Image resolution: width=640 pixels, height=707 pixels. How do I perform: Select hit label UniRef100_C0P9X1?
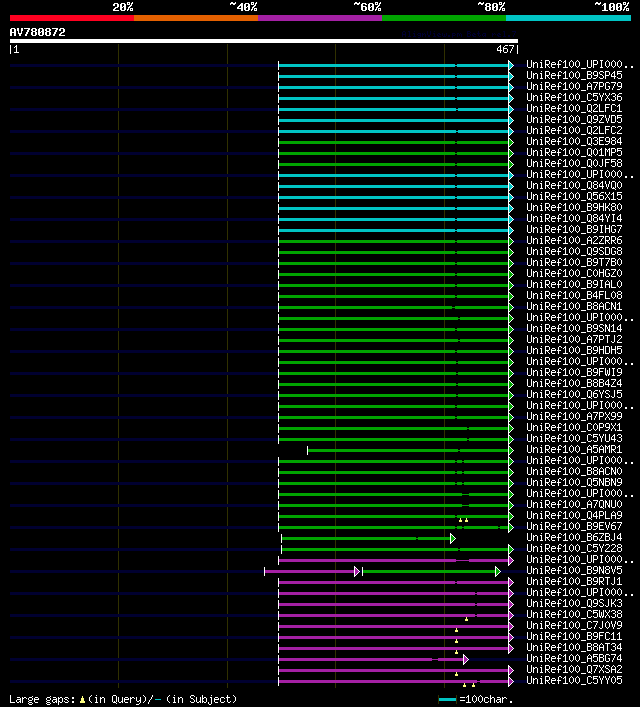click(x=574, y=427)
